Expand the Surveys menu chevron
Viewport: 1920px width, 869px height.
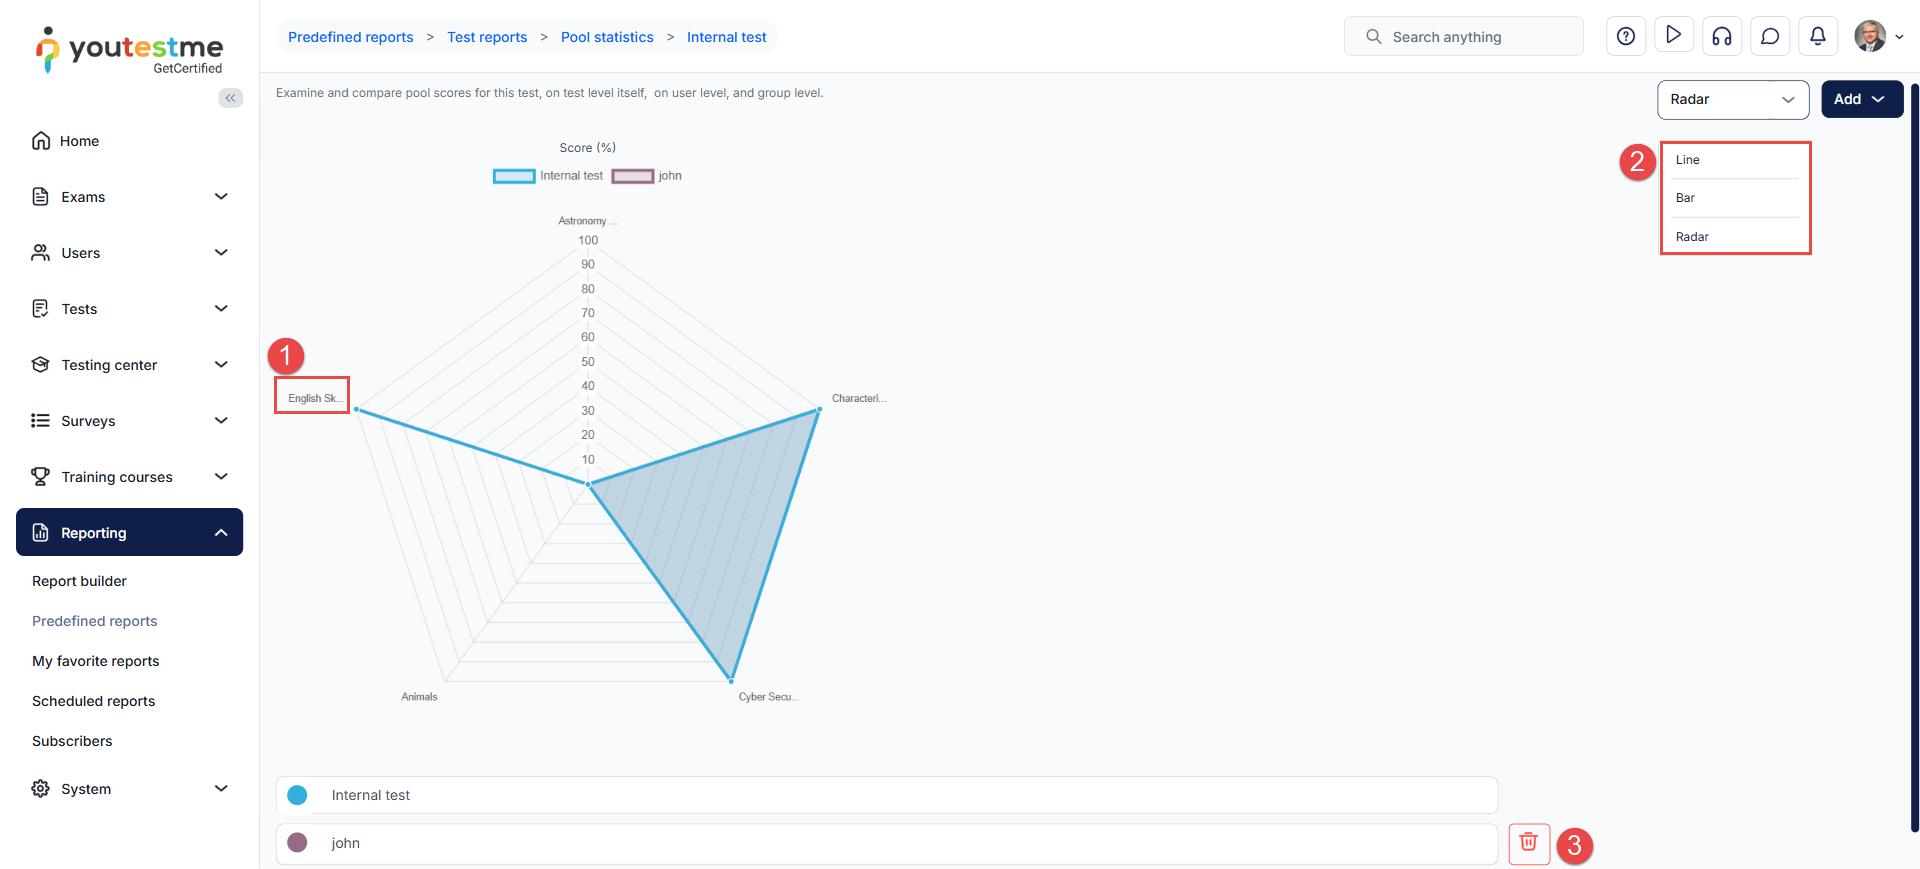[x=221, y=421]
